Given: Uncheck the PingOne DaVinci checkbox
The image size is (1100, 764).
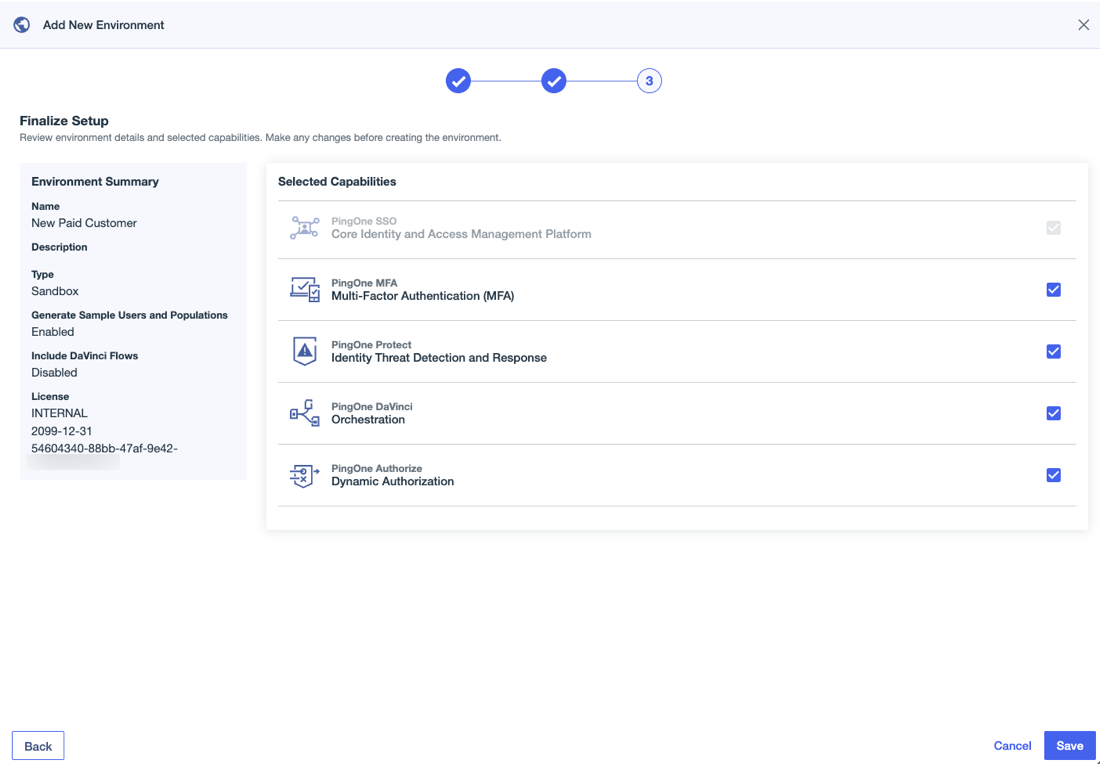Looking at the screenshot, I should pos(1053,413).
